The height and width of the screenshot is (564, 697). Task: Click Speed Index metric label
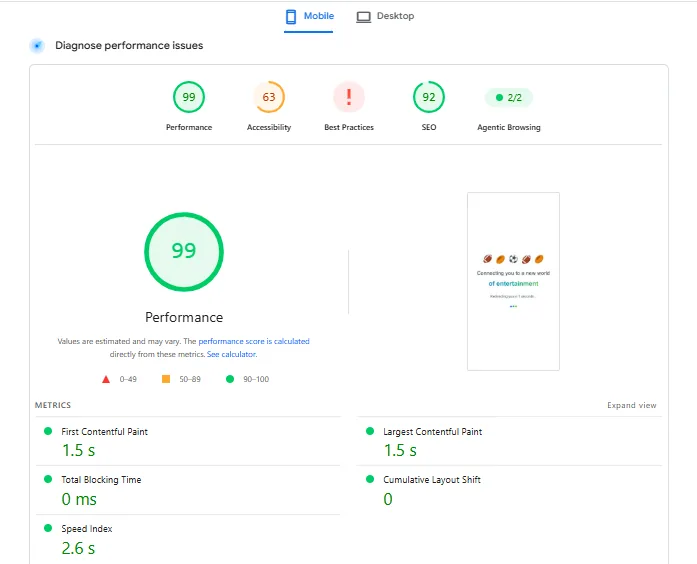[87, 528]
